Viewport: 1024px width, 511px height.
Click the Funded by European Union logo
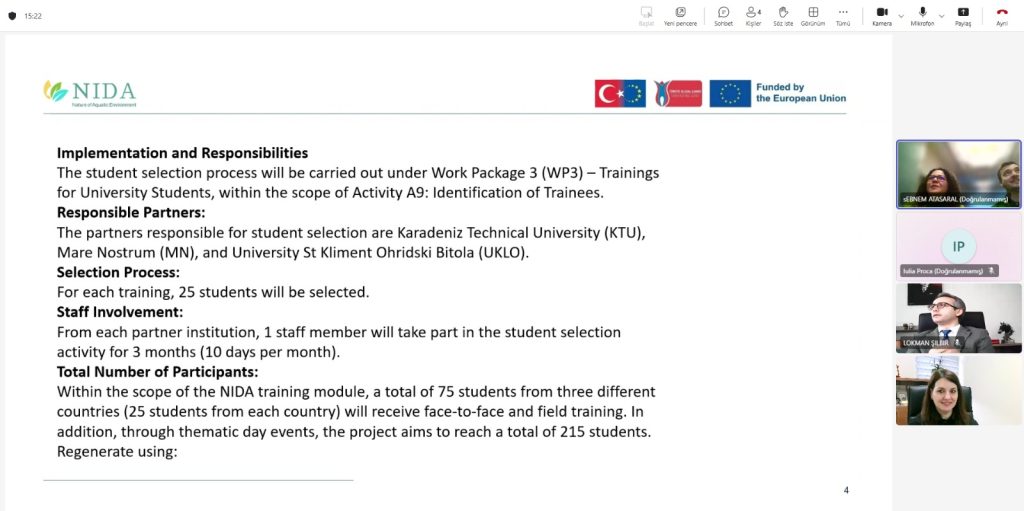point(778,93)
